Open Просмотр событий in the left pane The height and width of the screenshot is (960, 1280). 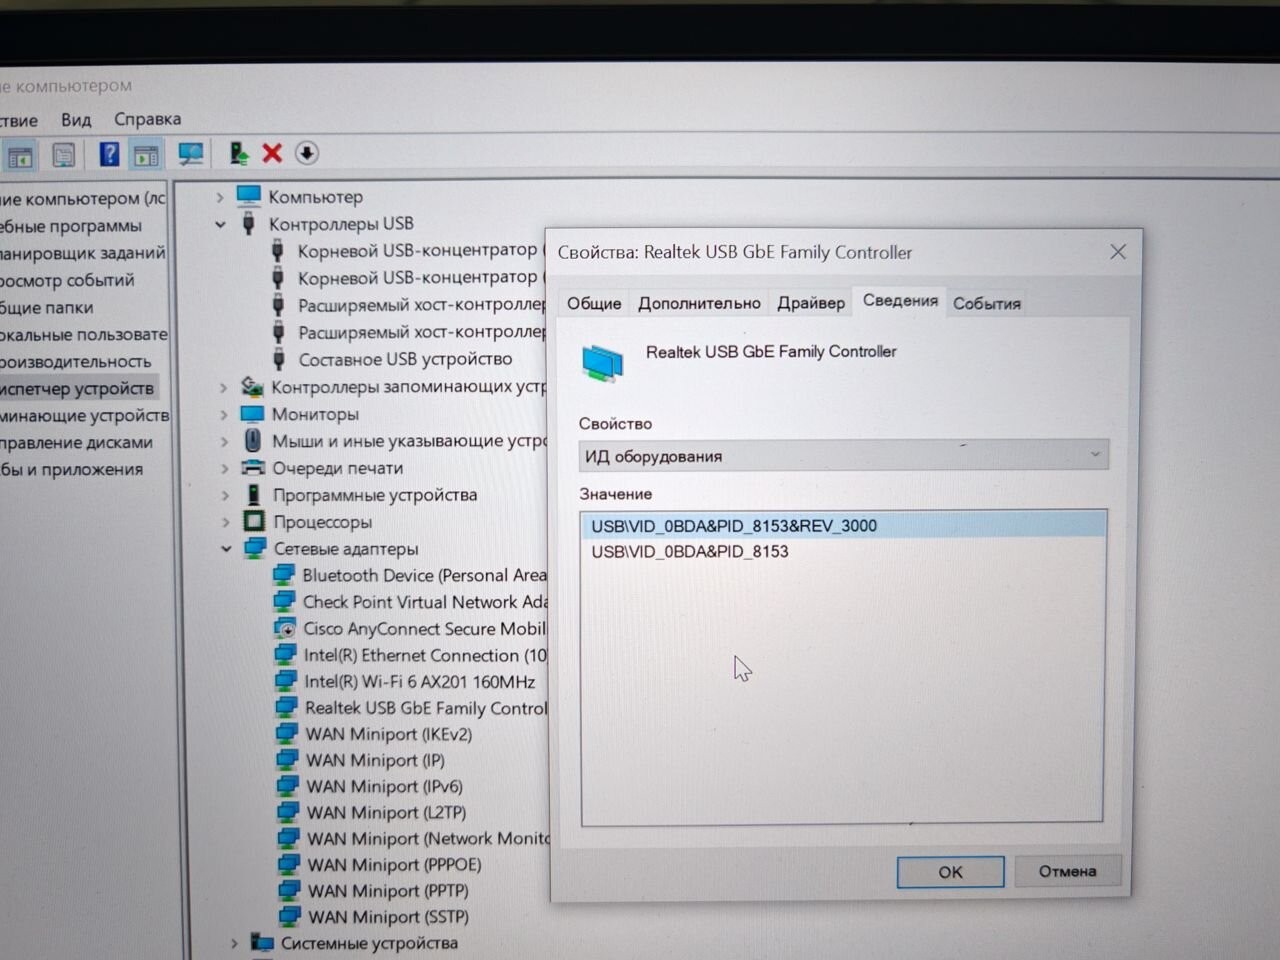tap(67, 280)
